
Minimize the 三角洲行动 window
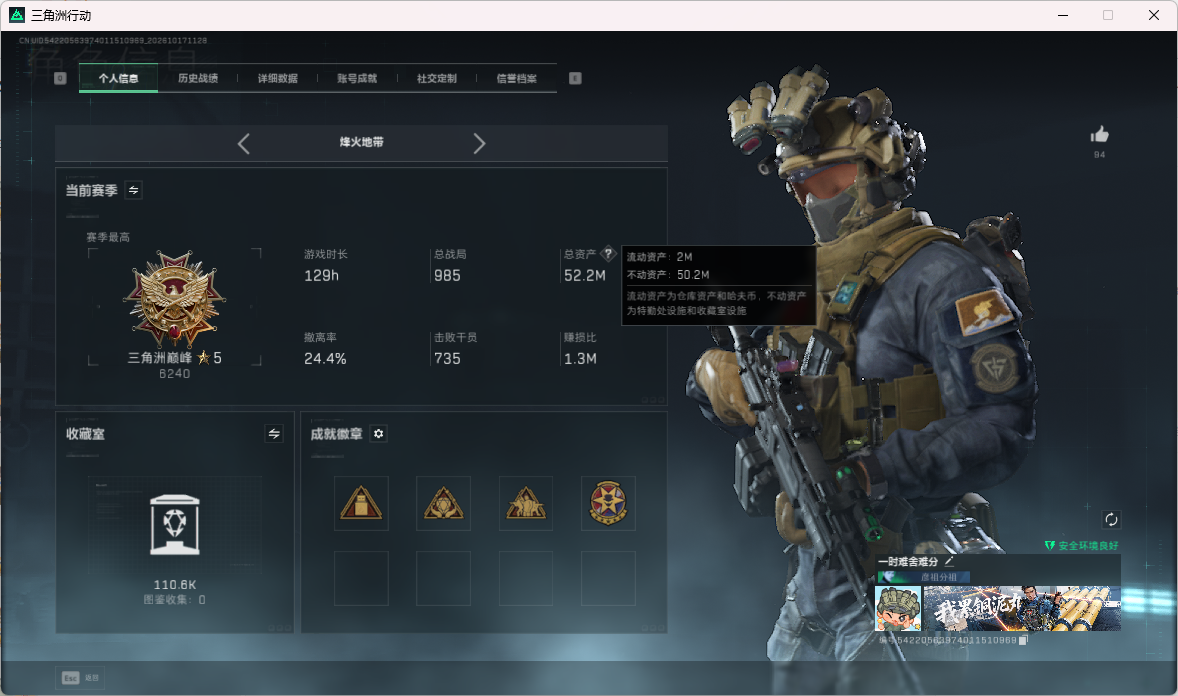point(1063,15)
